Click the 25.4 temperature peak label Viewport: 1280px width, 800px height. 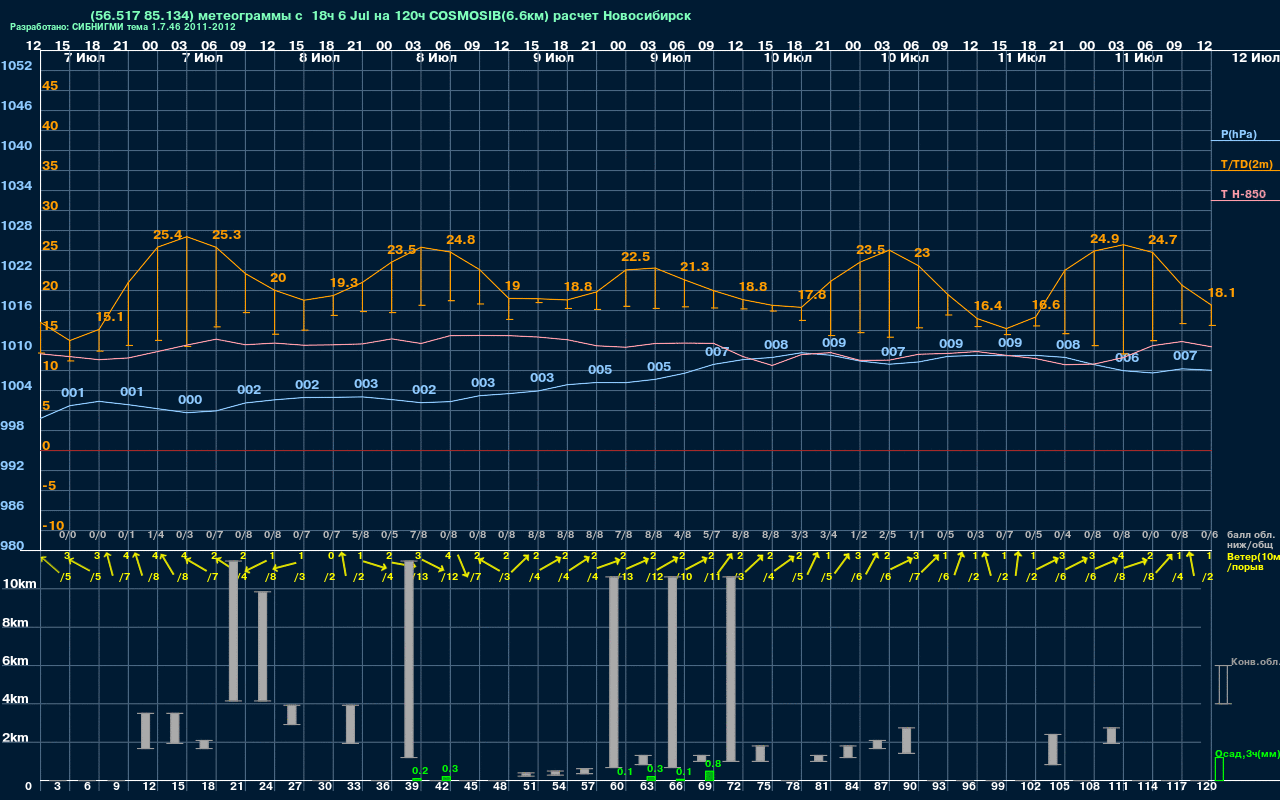[168, 235]
